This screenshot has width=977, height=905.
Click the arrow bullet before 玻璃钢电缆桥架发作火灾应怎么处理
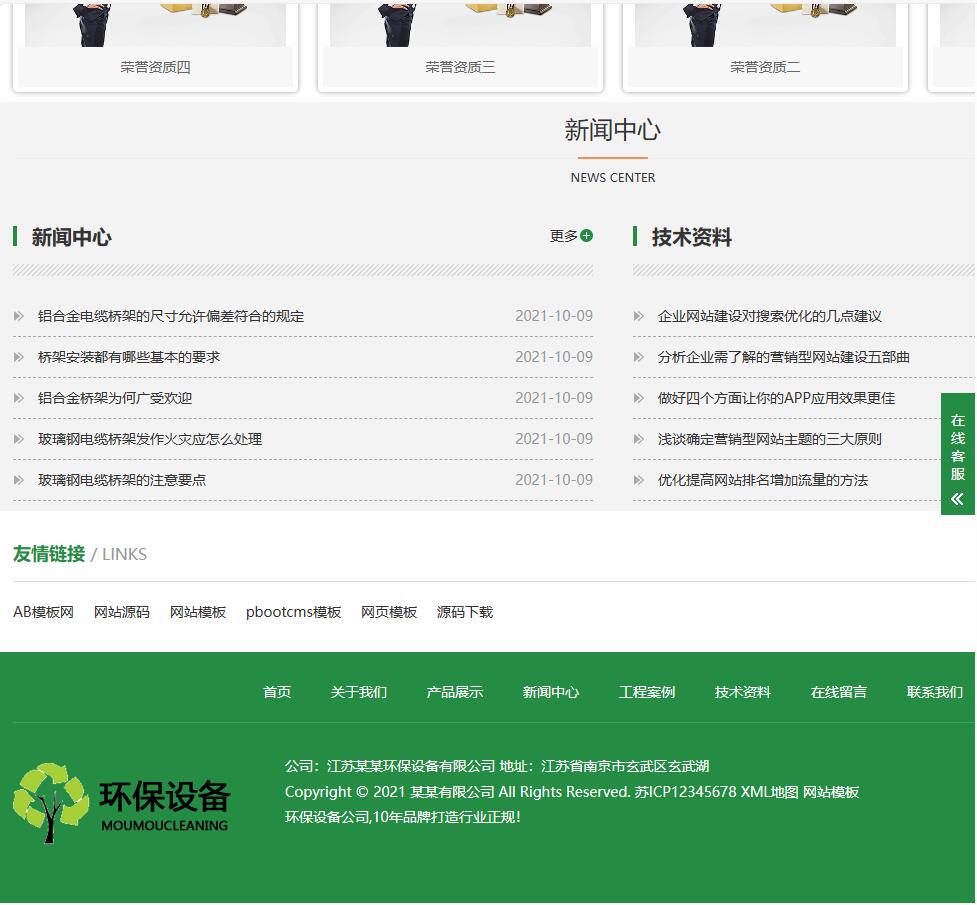19,439
